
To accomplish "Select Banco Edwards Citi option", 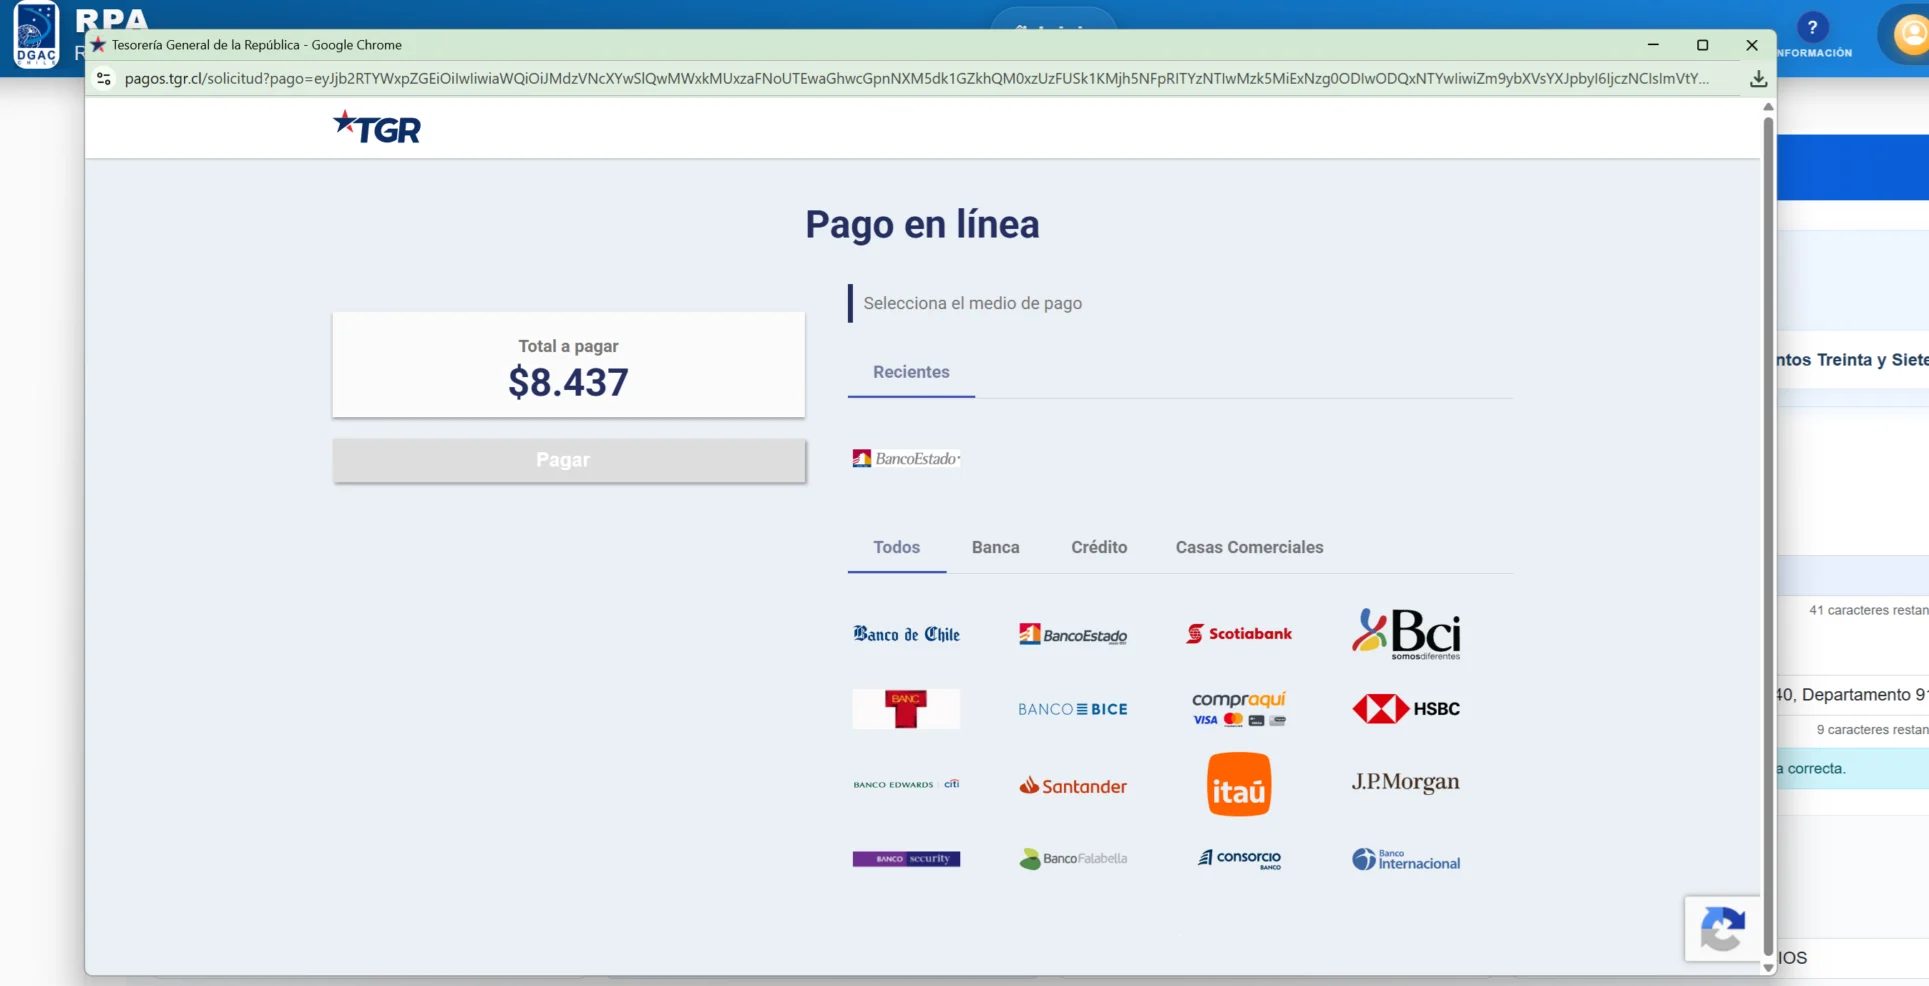I will (906, 784).
